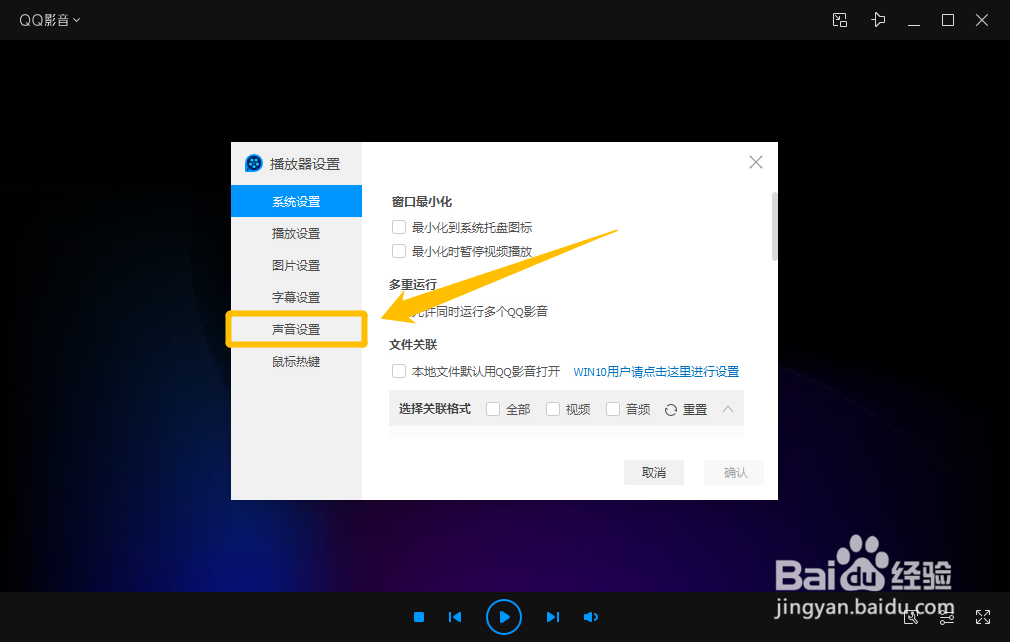Open the QQ影音 main menu dropdown
Viewport: 1010px width, 642px height.
click(x=50, y=20)
